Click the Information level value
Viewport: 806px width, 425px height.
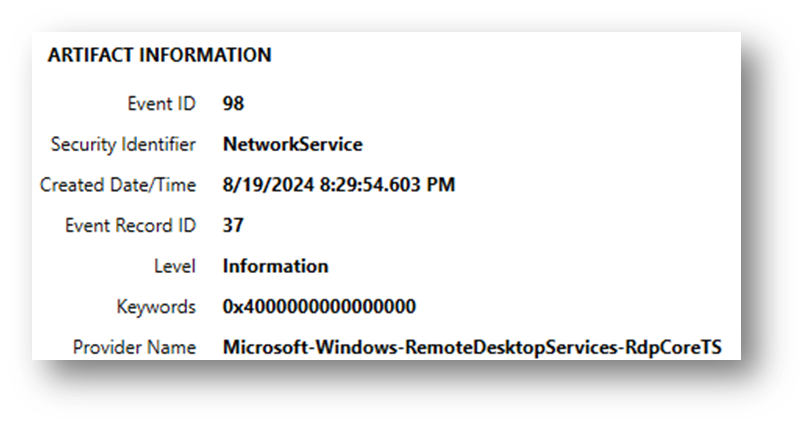coord(276,266)
